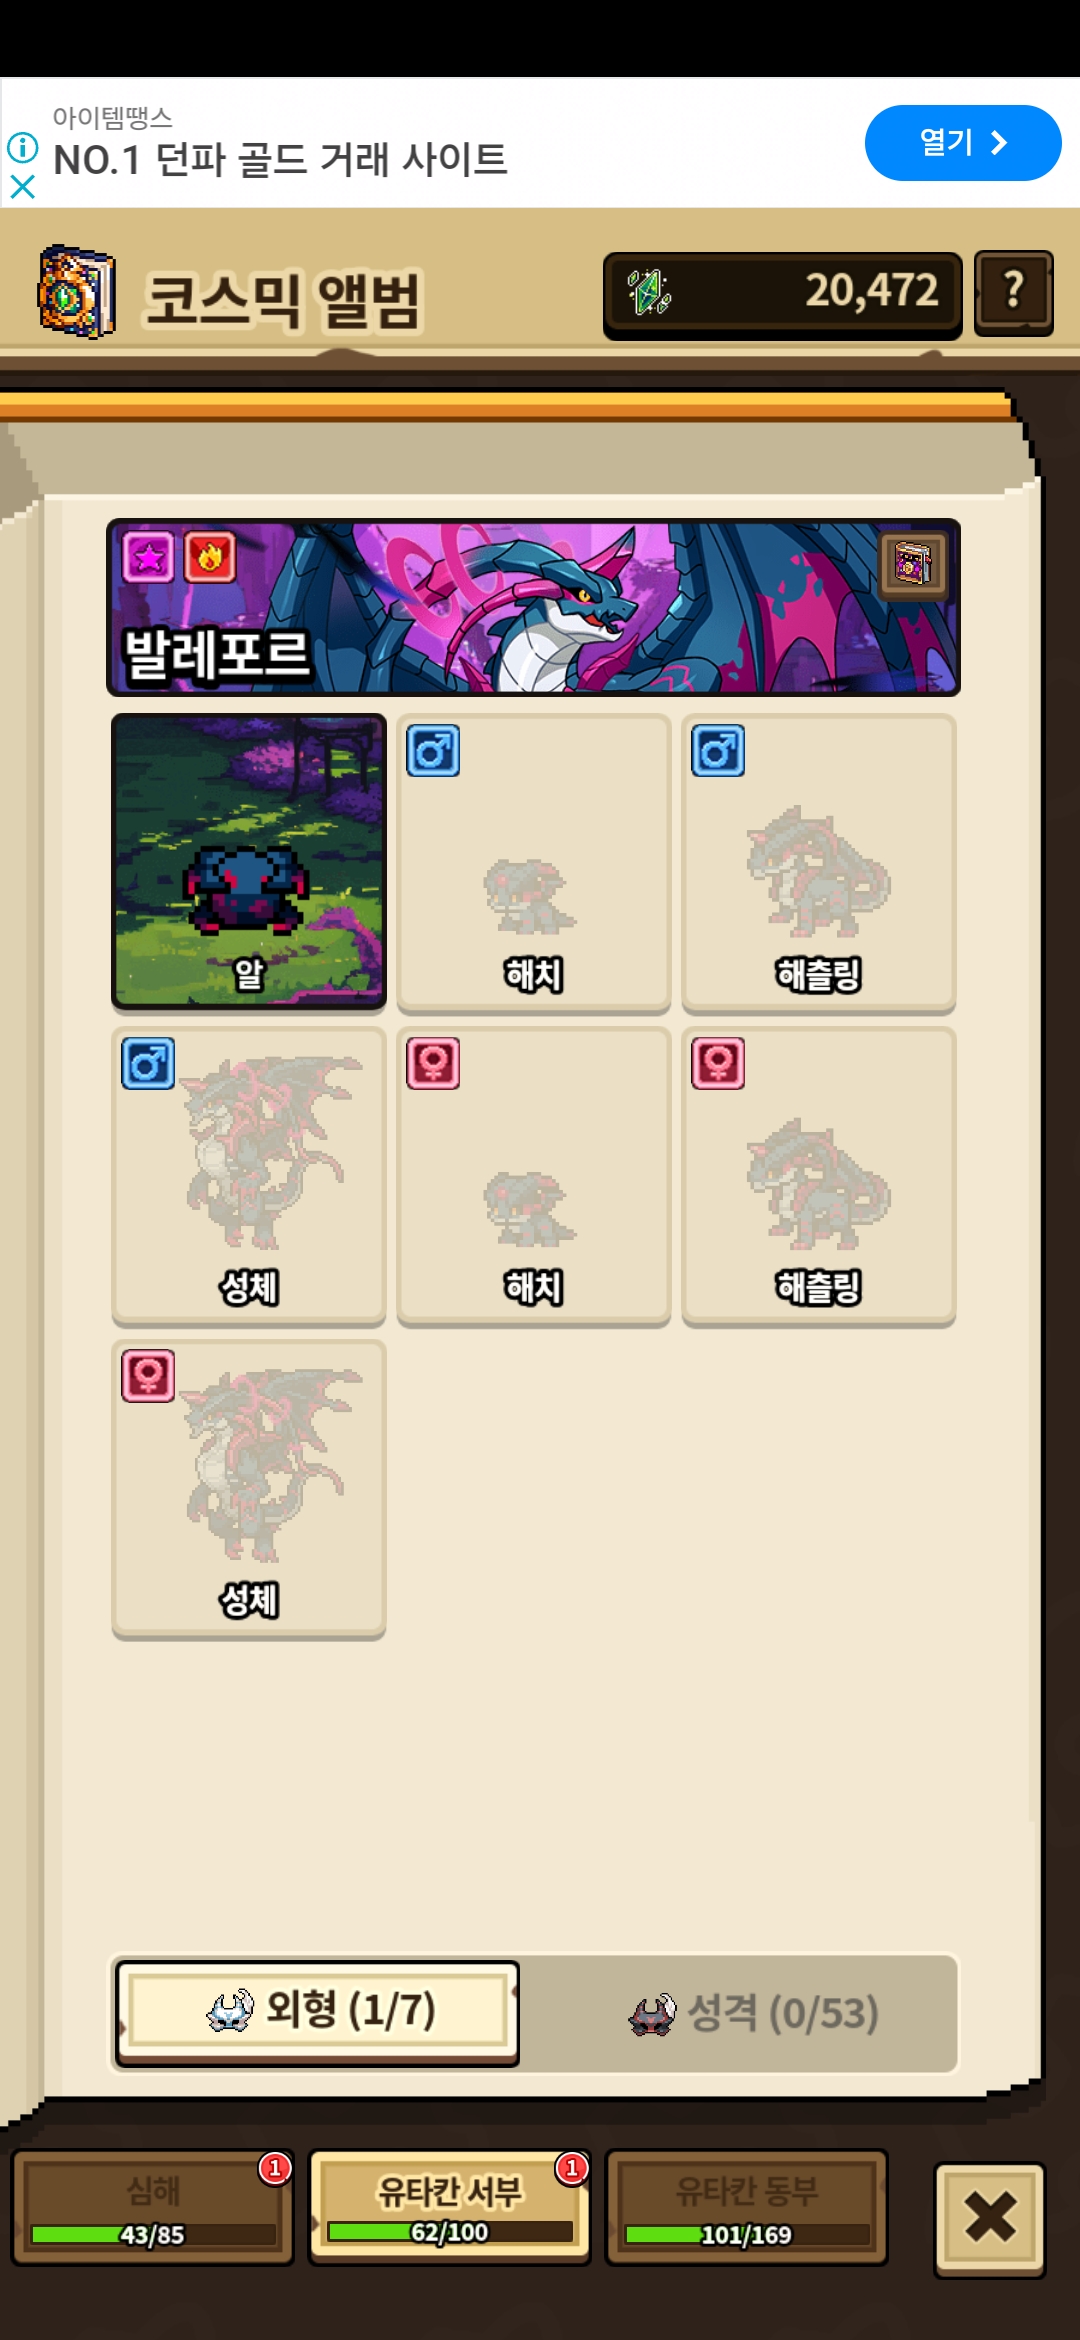
Task: Open the 심해 43/85 region tab
Action: [x=153, y=2207]
